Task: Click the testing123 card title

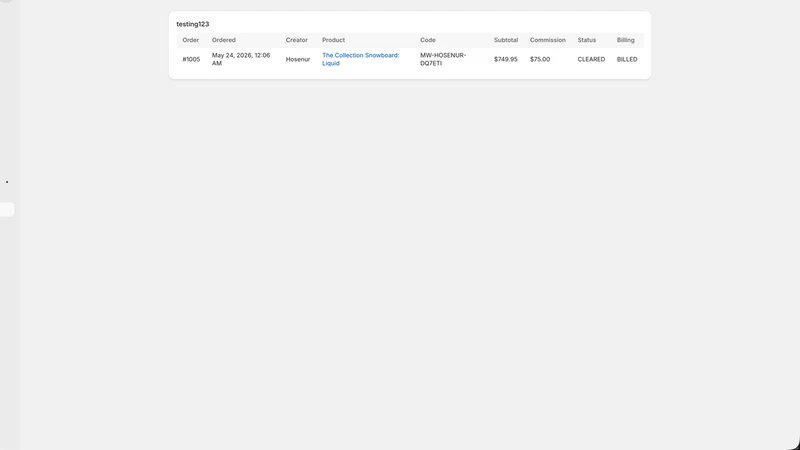Action: click(x=193, y=24)
